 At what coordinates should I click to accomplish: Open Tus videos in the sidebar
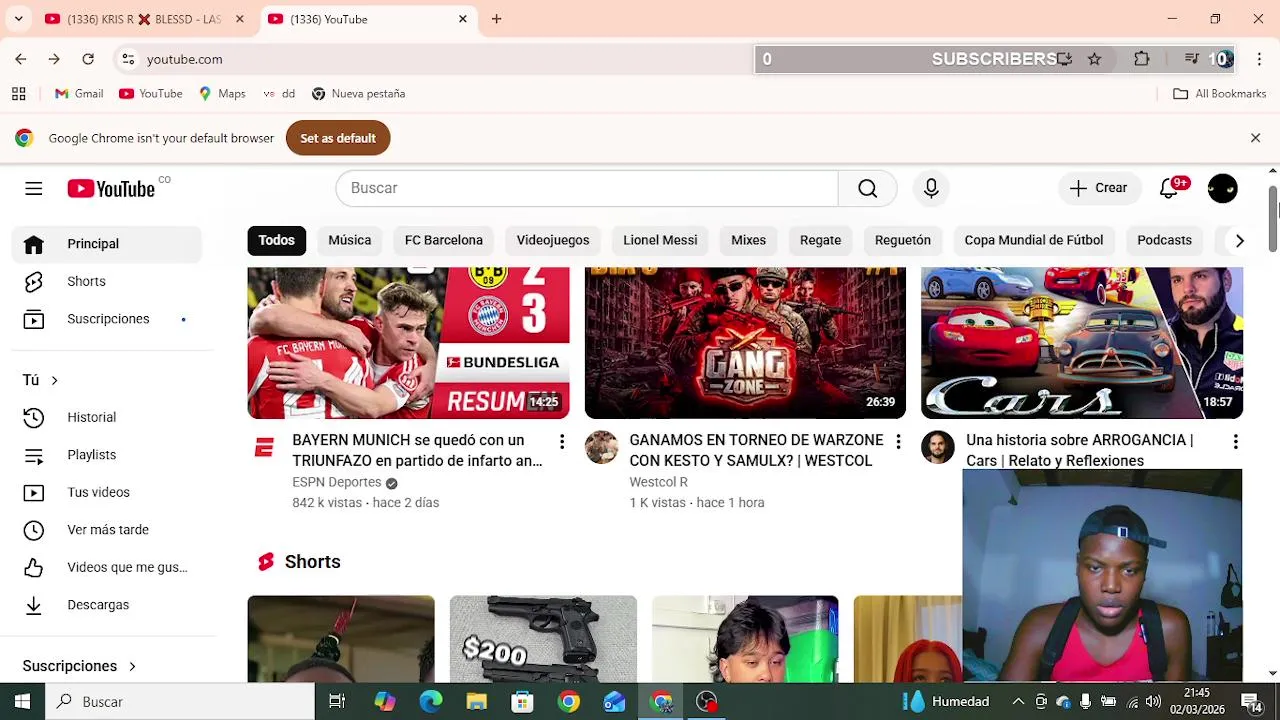(108, 492)
